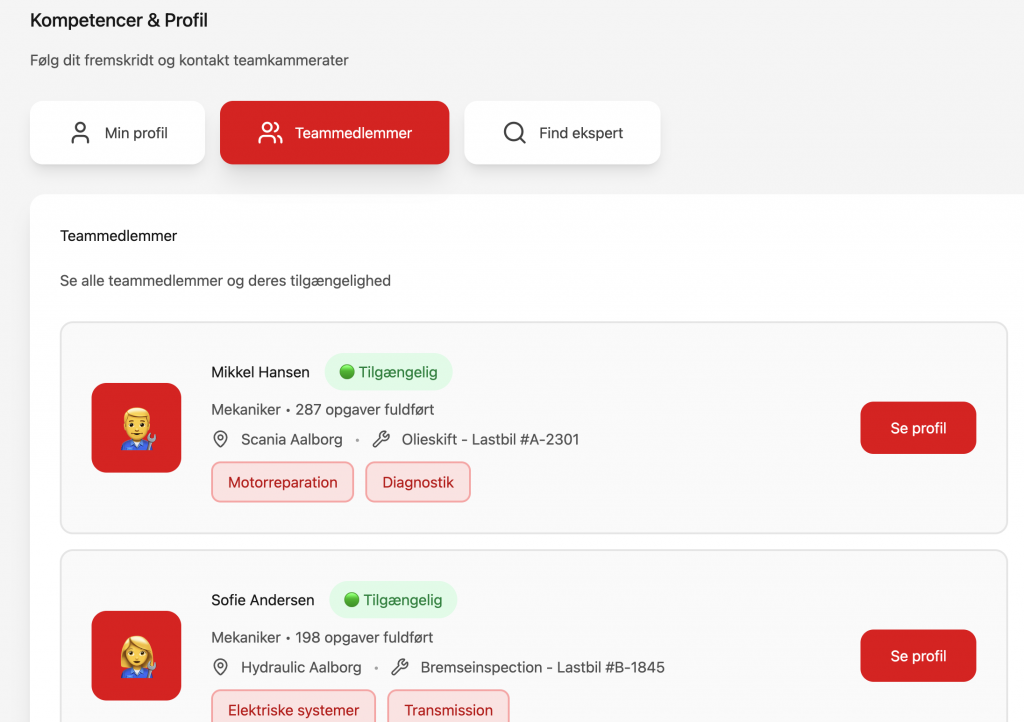Screen dimensions: 1024x722
Task: Select the Teammedlemmer tab
Action: click(334, 133)
